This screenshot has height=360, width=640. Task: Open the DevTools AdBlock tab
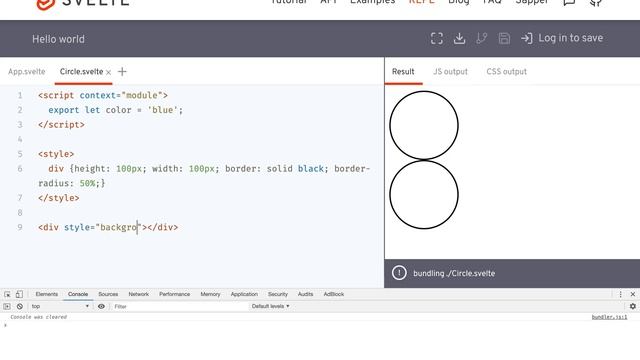[334, 294]
